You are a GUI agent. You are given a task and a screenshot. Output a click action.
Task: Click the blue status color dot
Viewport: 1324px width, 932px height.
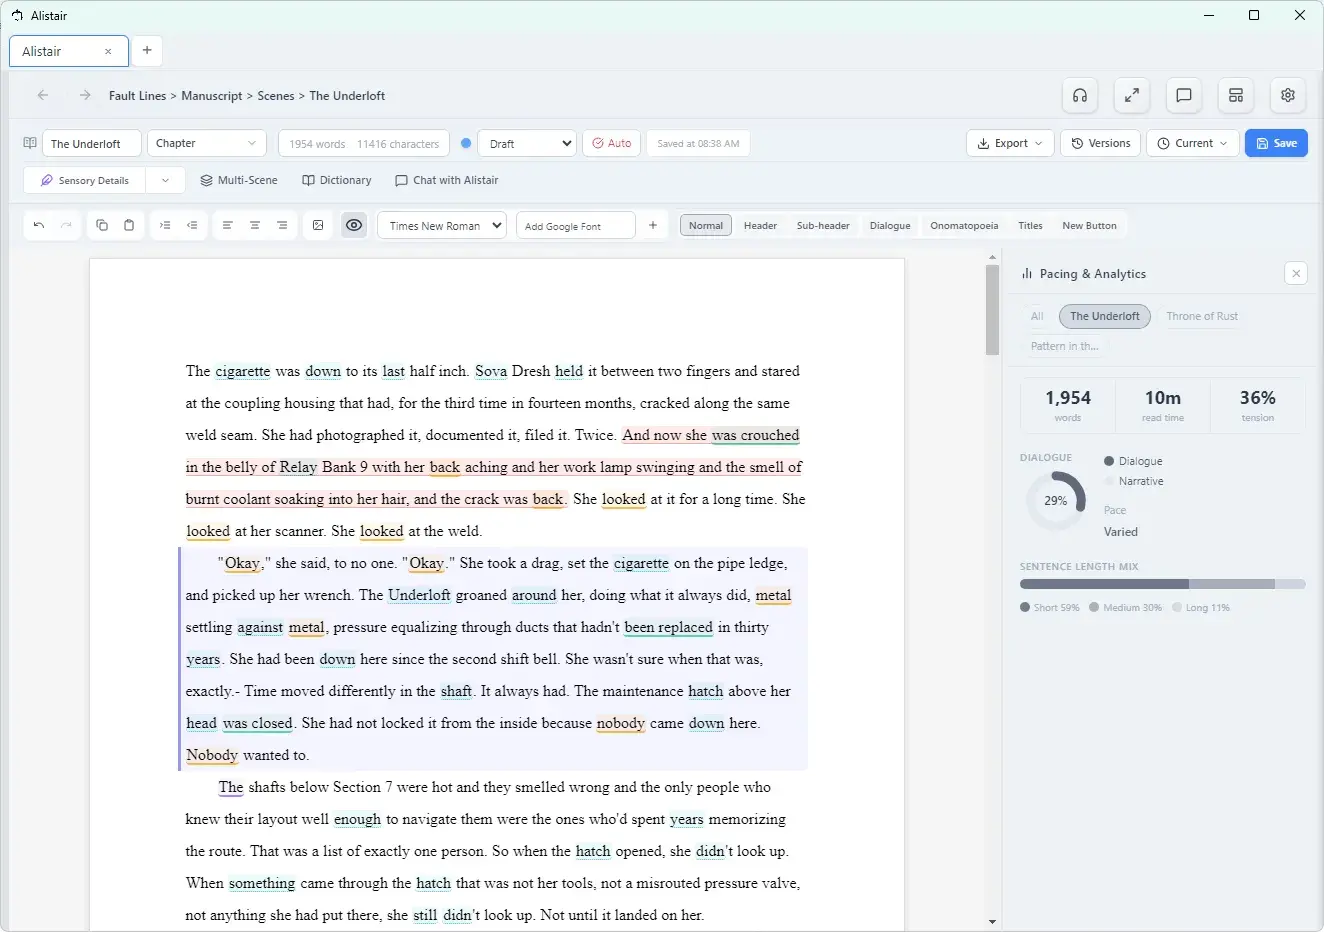pyautogui.click(x=466, y=143)
